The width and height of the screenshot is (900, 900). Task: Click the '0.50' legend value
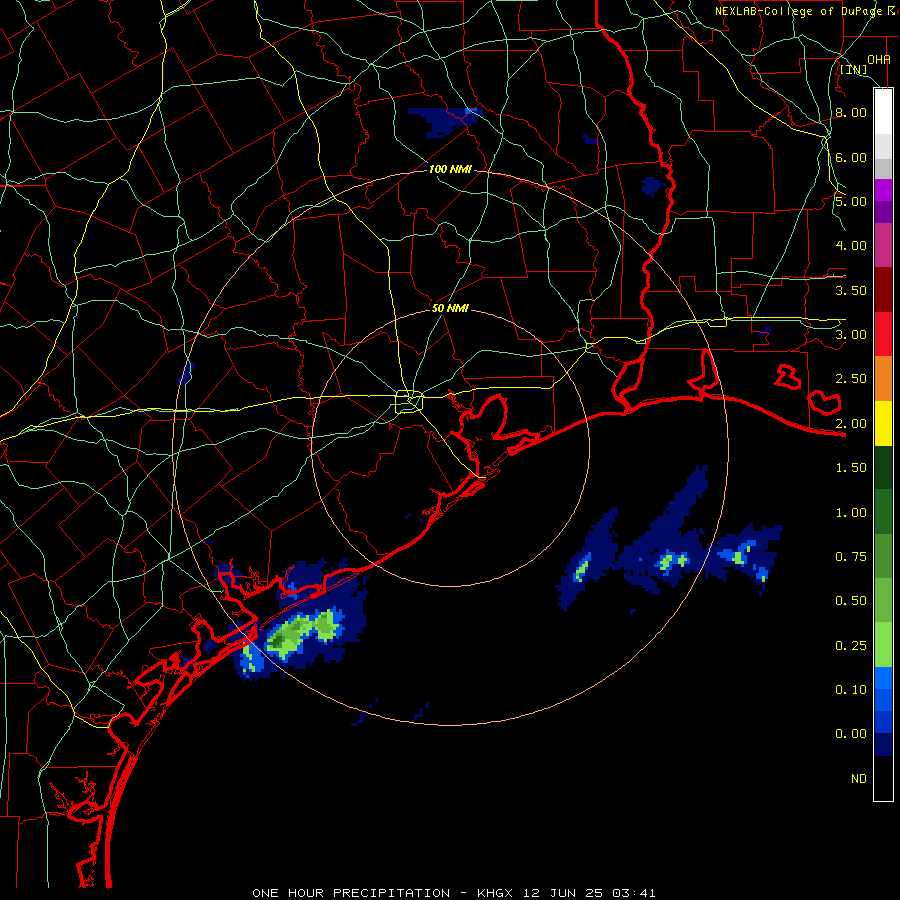851,600
